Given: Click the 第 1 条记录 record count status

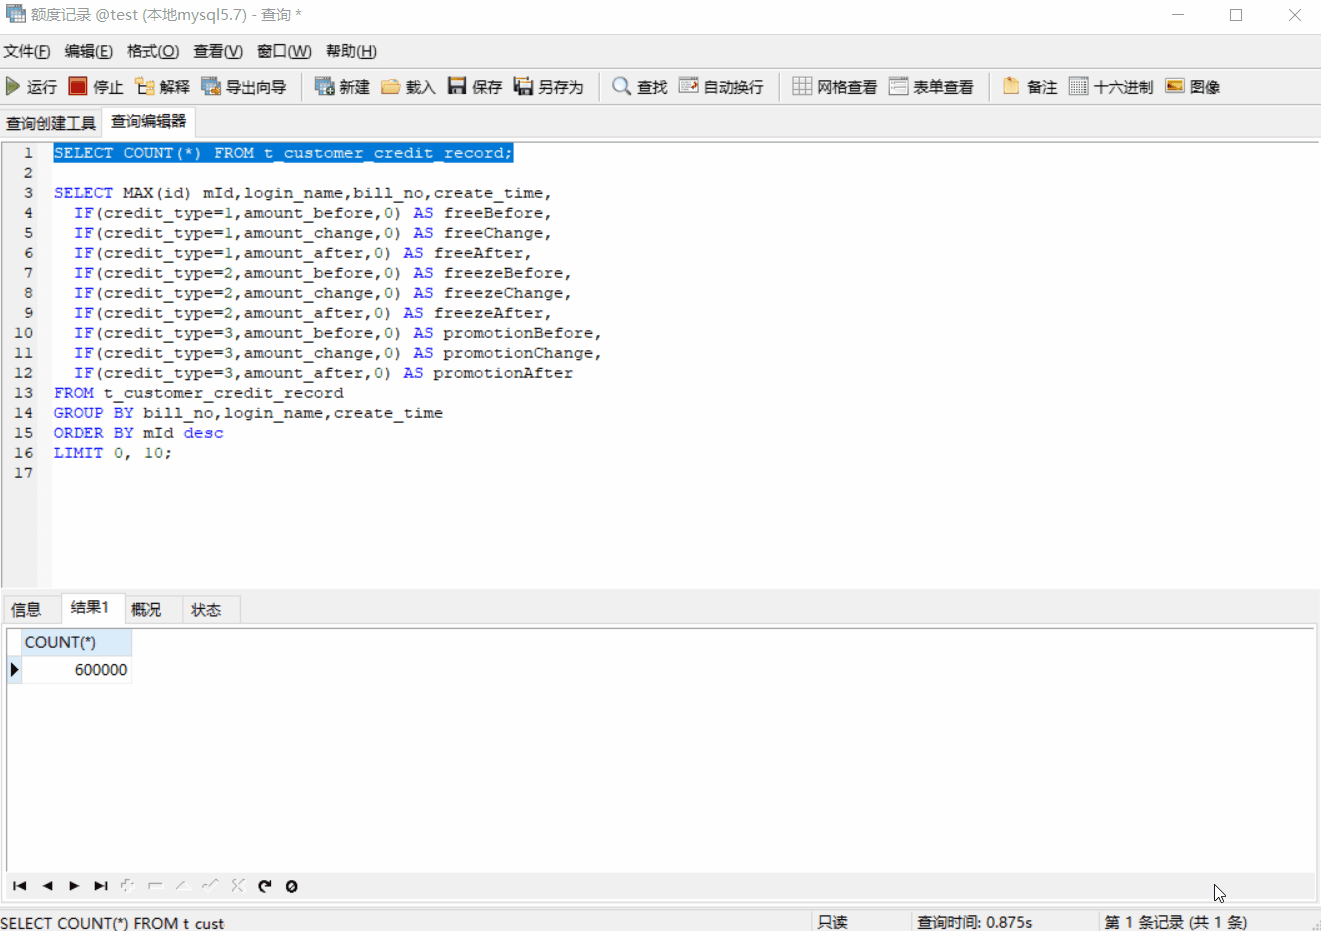Looking at the screenshot, I should [x=1176, y=922].
